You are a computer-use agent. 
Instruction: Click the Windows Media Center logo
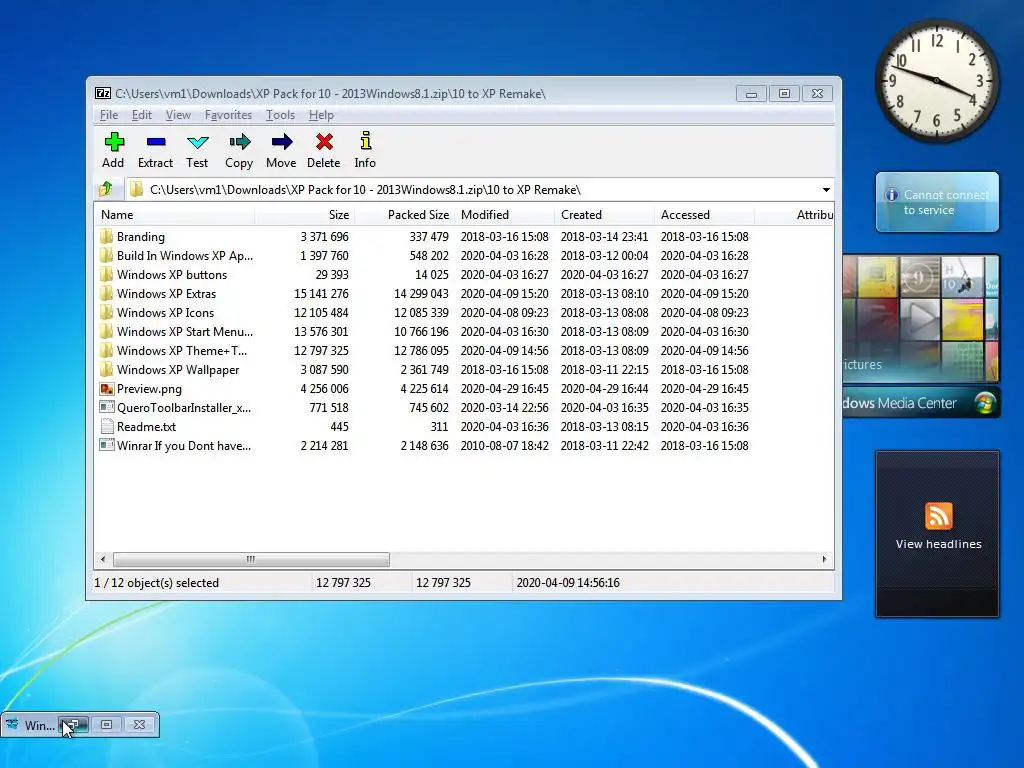(985, 402)
